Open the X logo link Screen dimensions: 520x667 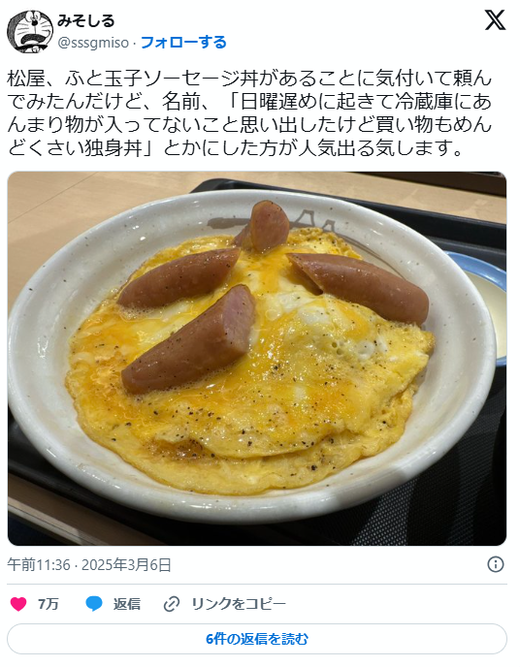(495, 20)
